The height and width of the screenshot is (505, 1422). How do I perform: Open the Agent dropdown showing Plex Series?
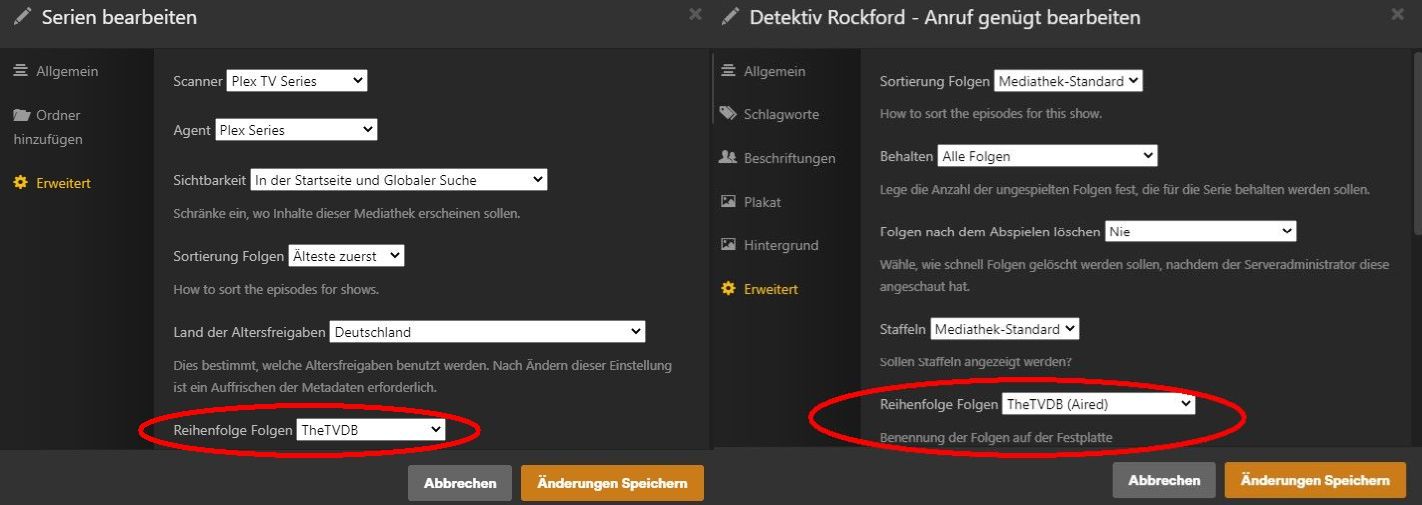click(x=296, y=130)
